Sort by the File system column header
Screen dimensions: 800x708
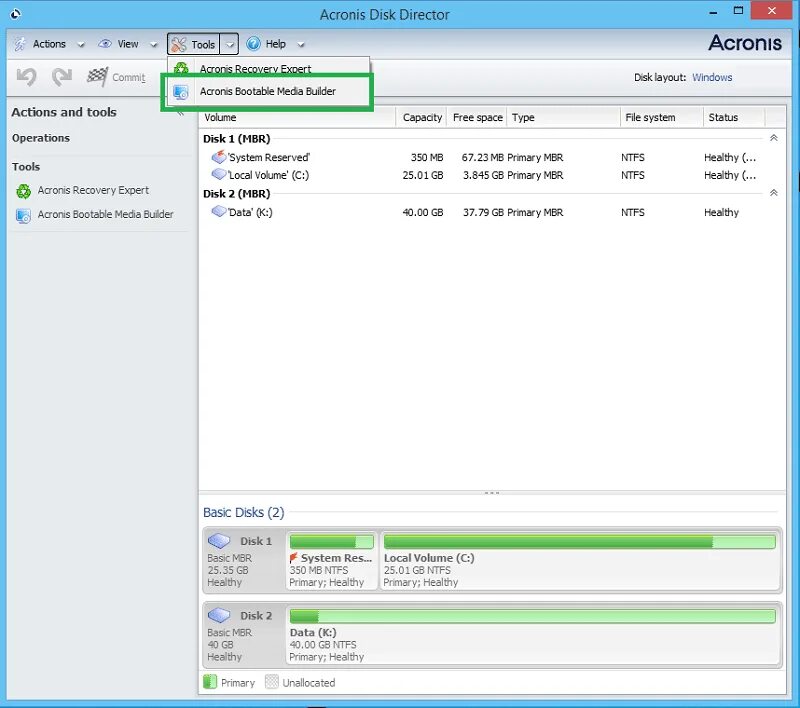662,117
